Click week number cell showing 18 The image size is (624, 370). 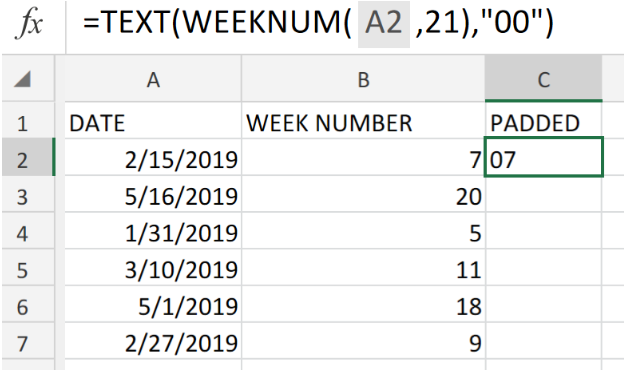pos(363,304)
